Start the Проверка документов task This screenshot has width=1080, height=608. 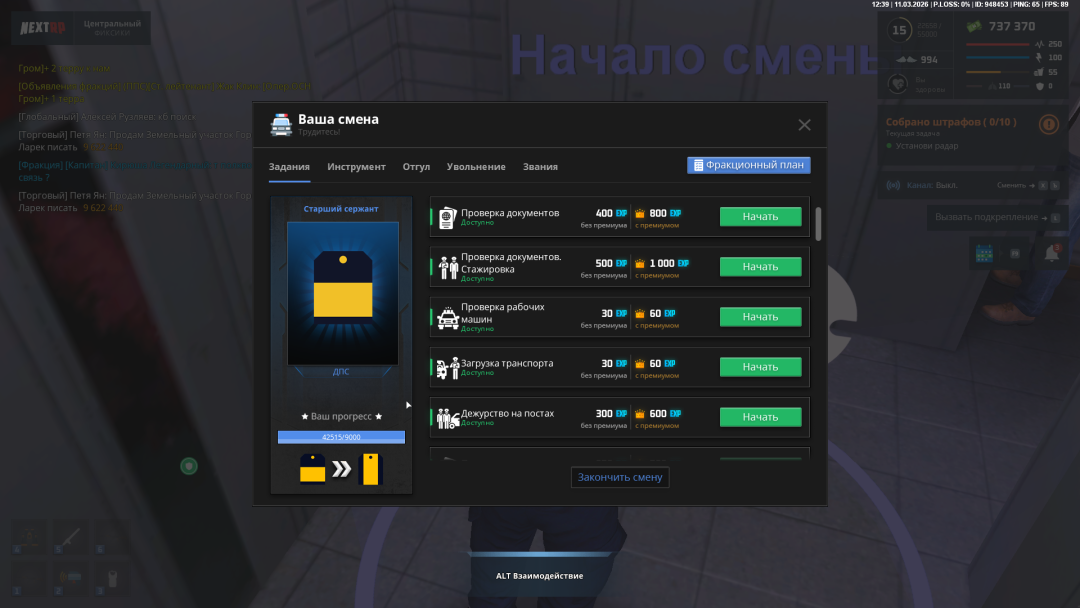click(x=760, y=217)
